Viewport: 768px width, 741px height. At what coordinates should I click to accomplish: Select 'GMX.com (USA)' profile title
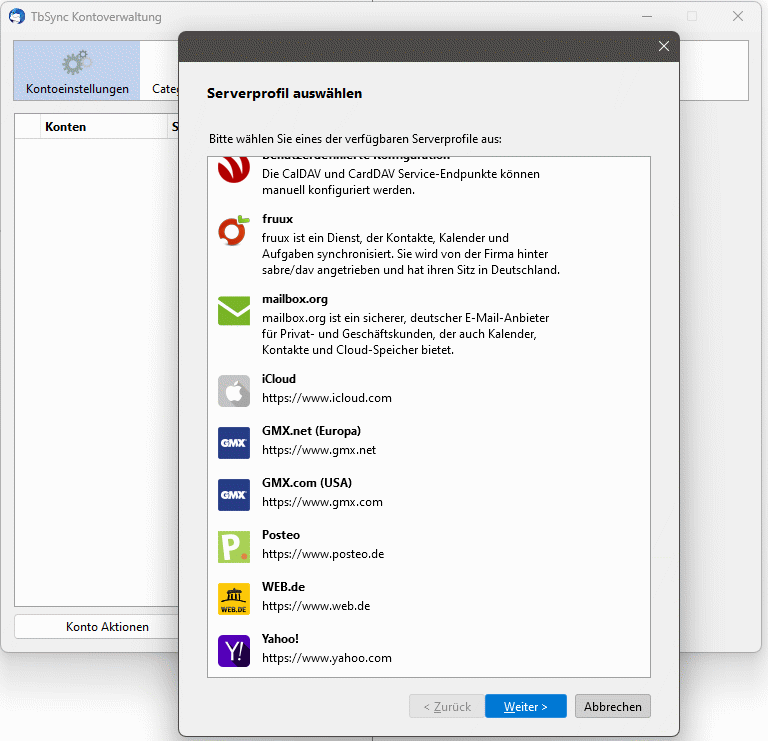[x=307, y=482]
